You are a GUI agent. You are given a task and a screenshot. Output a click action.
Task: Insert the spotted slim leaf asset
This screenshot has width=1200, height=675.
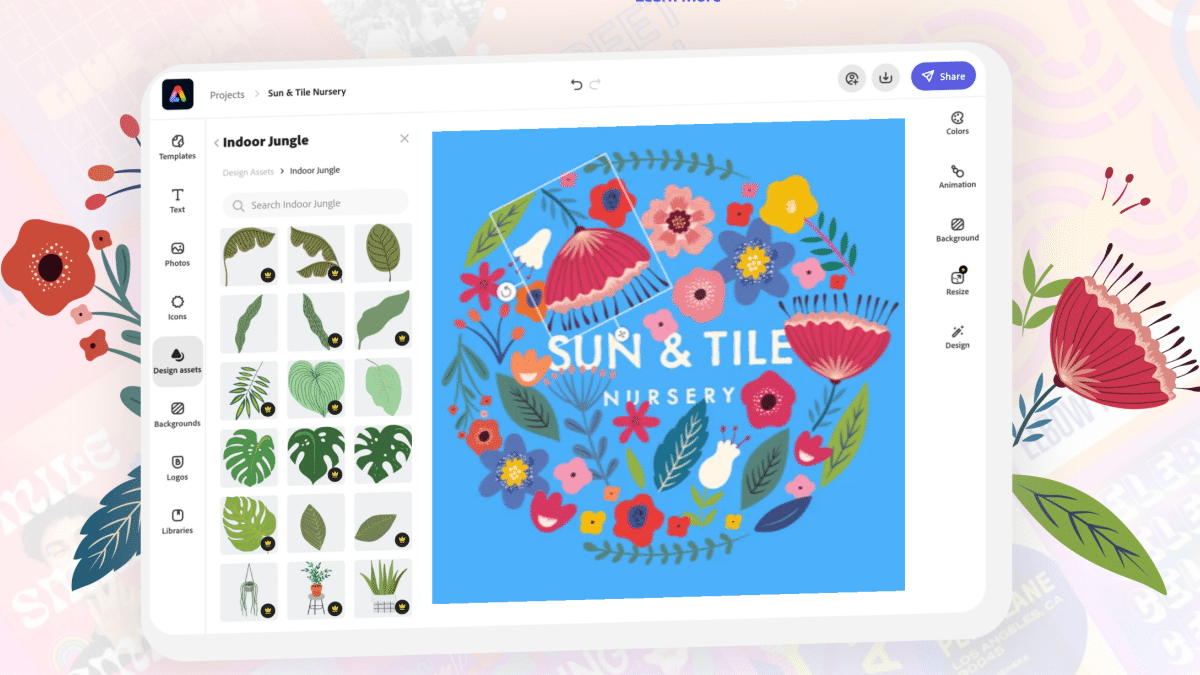[315, 321]
